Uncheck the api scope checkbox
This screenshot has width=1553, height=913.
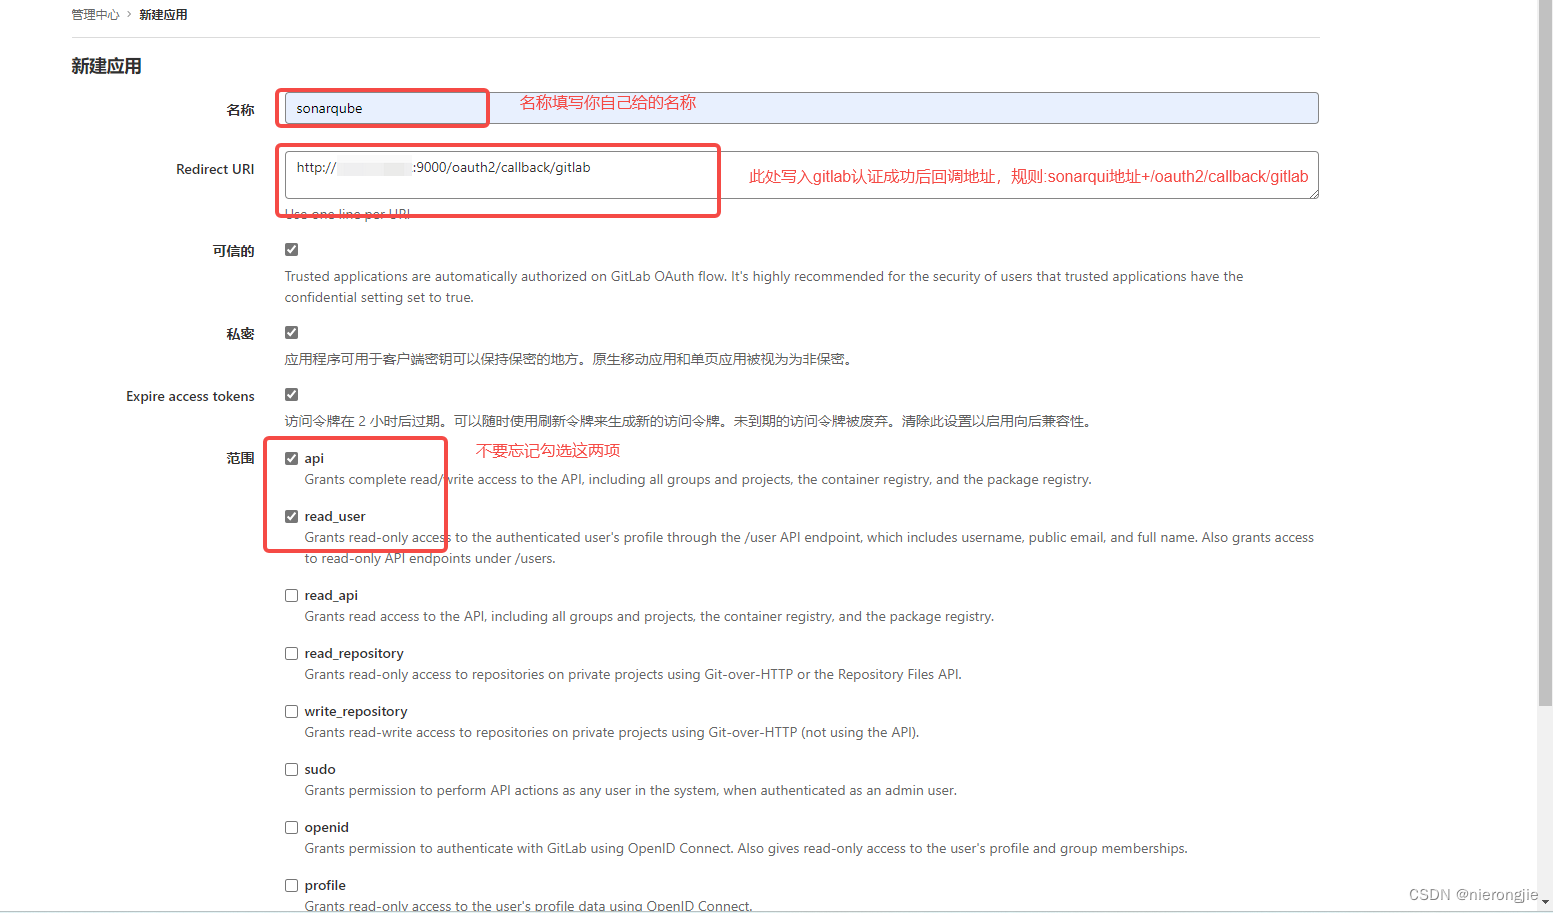pyautogui.click(x=291, y=457)
